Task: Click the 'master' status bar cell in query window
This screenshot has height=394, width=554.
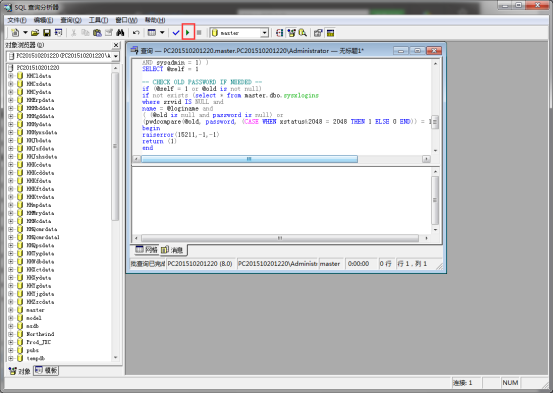Action: click(x=331, y=264)
